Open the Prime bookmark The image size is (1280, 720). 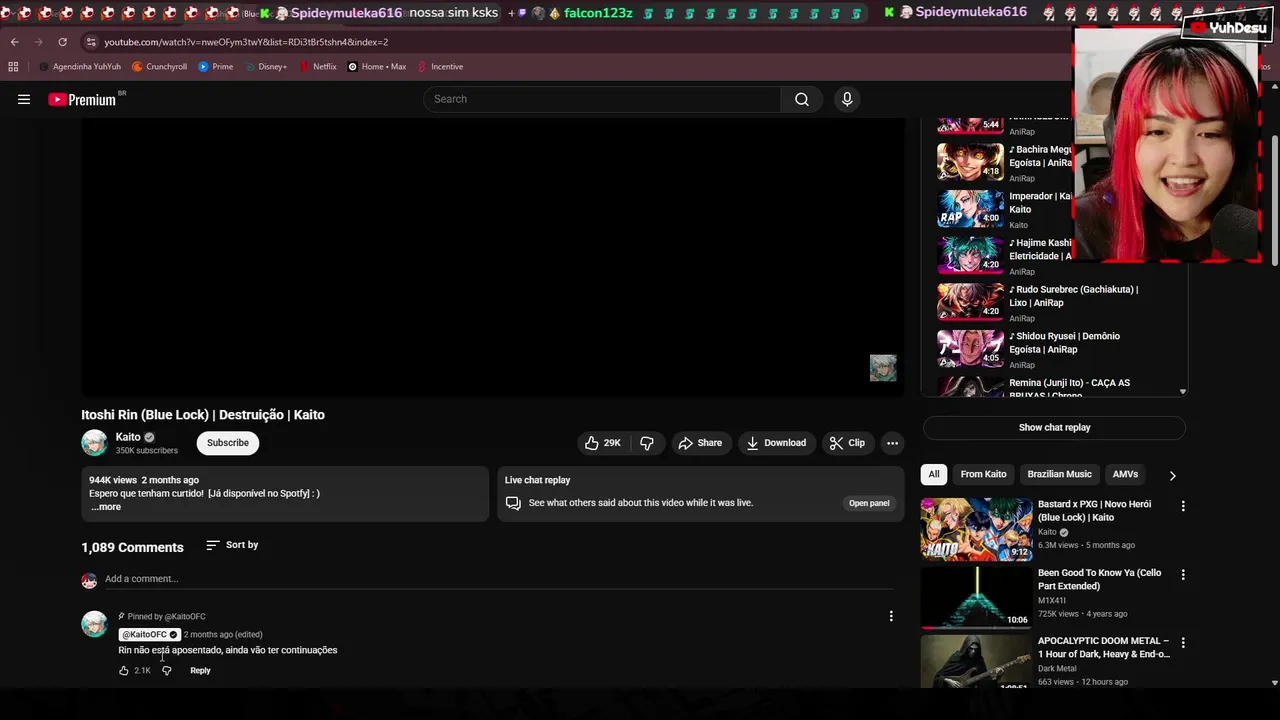click(x=216, y=67)
